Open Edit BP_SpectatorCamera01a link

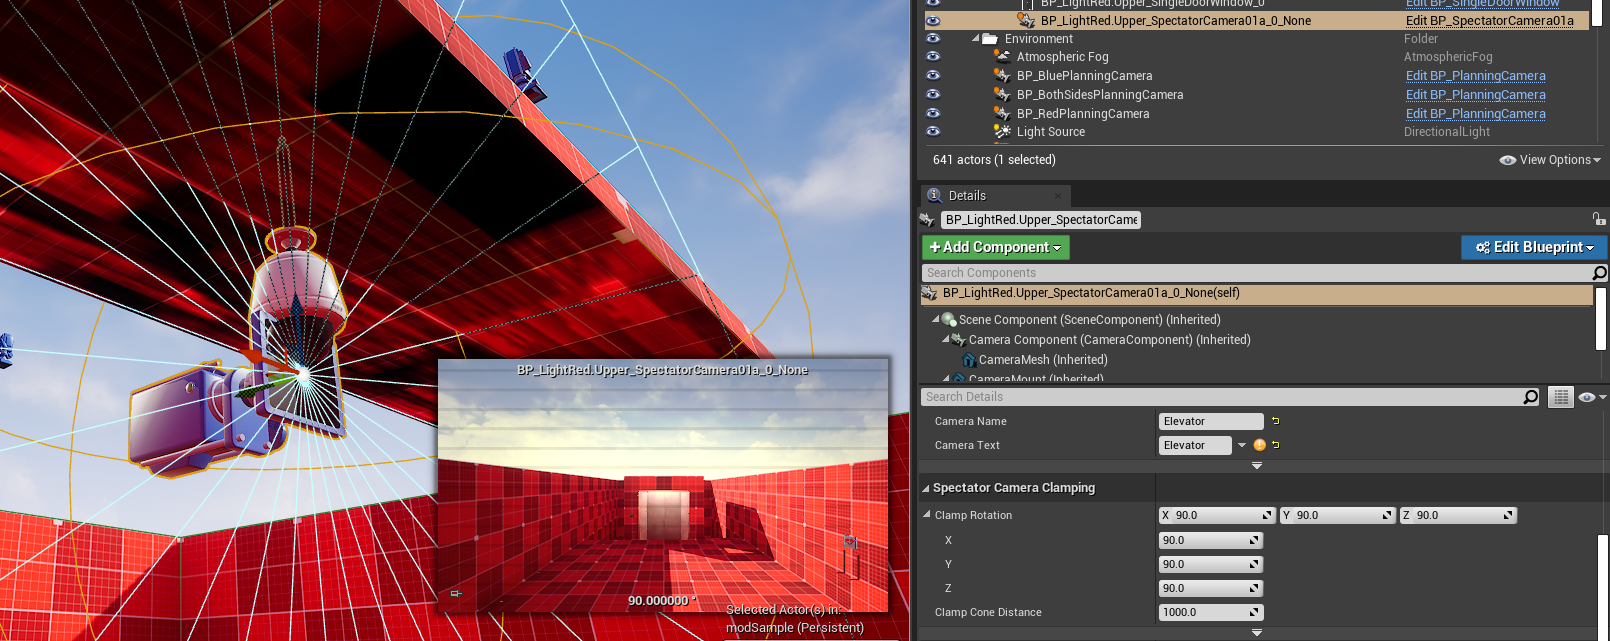[x=1489, y=20]
